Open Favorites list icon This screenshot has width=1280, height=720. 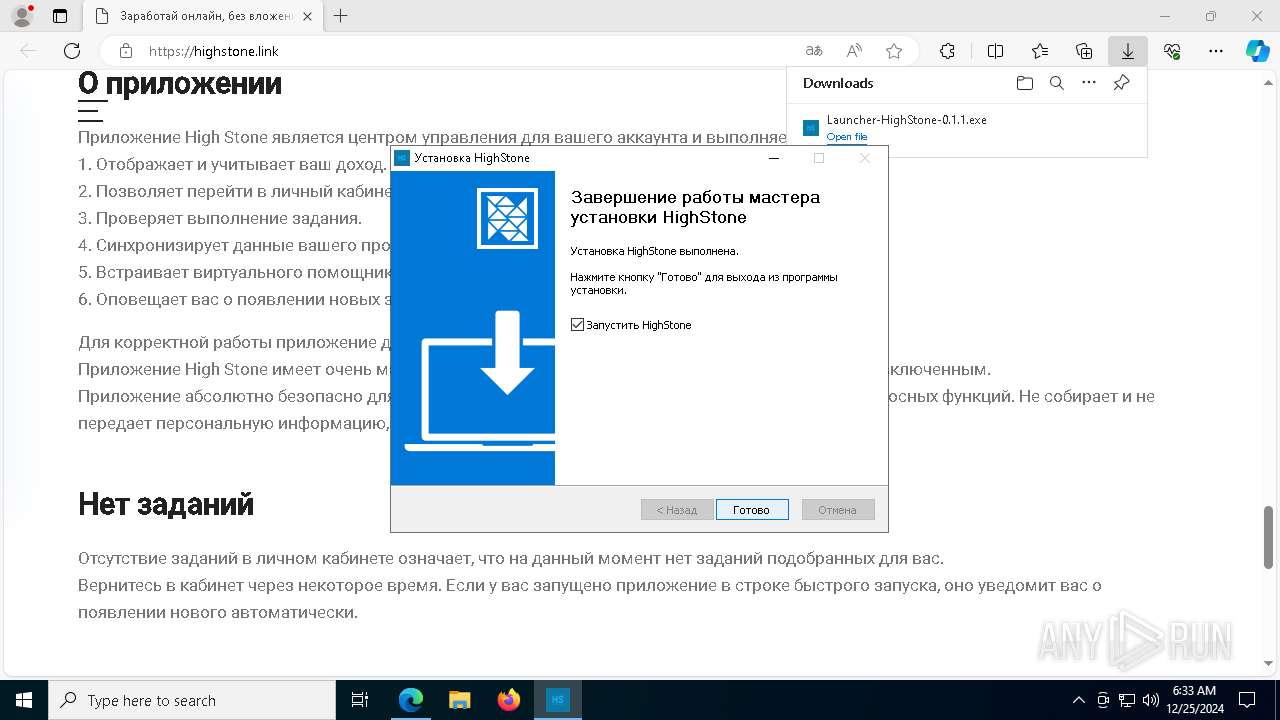click(x=1040, y=51)
